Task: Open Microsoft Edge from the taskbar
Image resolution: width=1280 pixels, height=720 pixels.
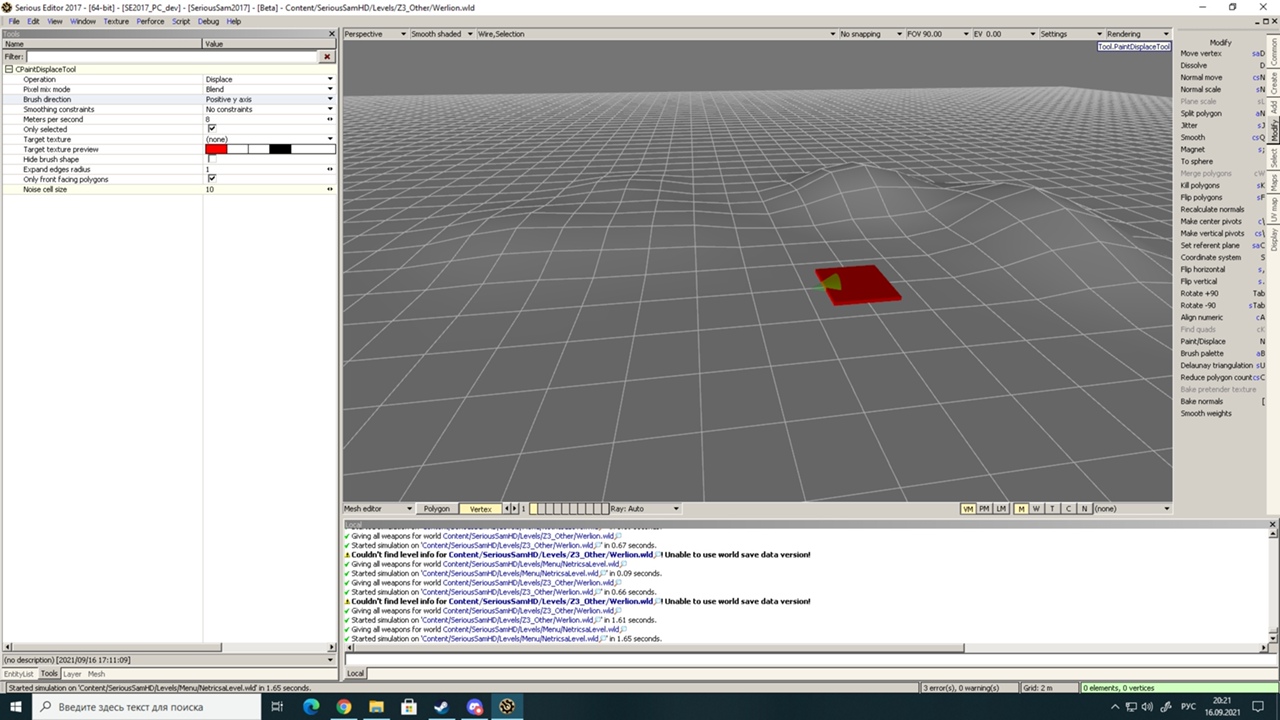Action: 310,706
